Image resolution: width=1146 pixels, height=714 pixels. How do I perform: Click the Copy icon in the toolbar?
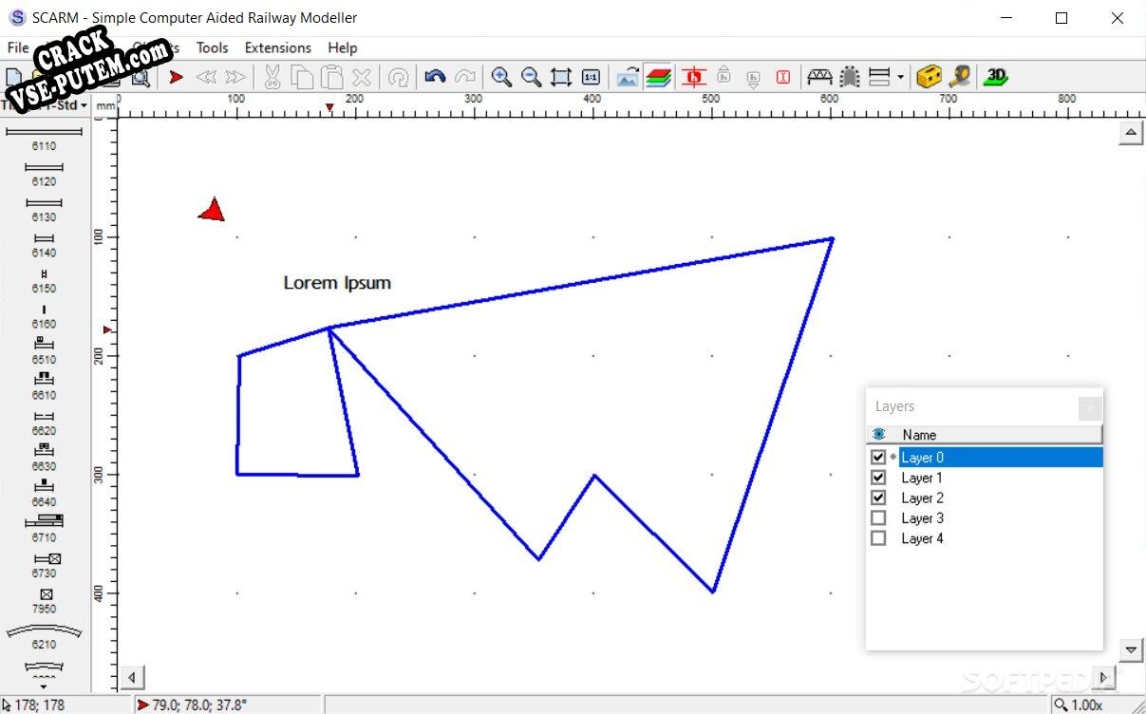(x=301, y=77)
